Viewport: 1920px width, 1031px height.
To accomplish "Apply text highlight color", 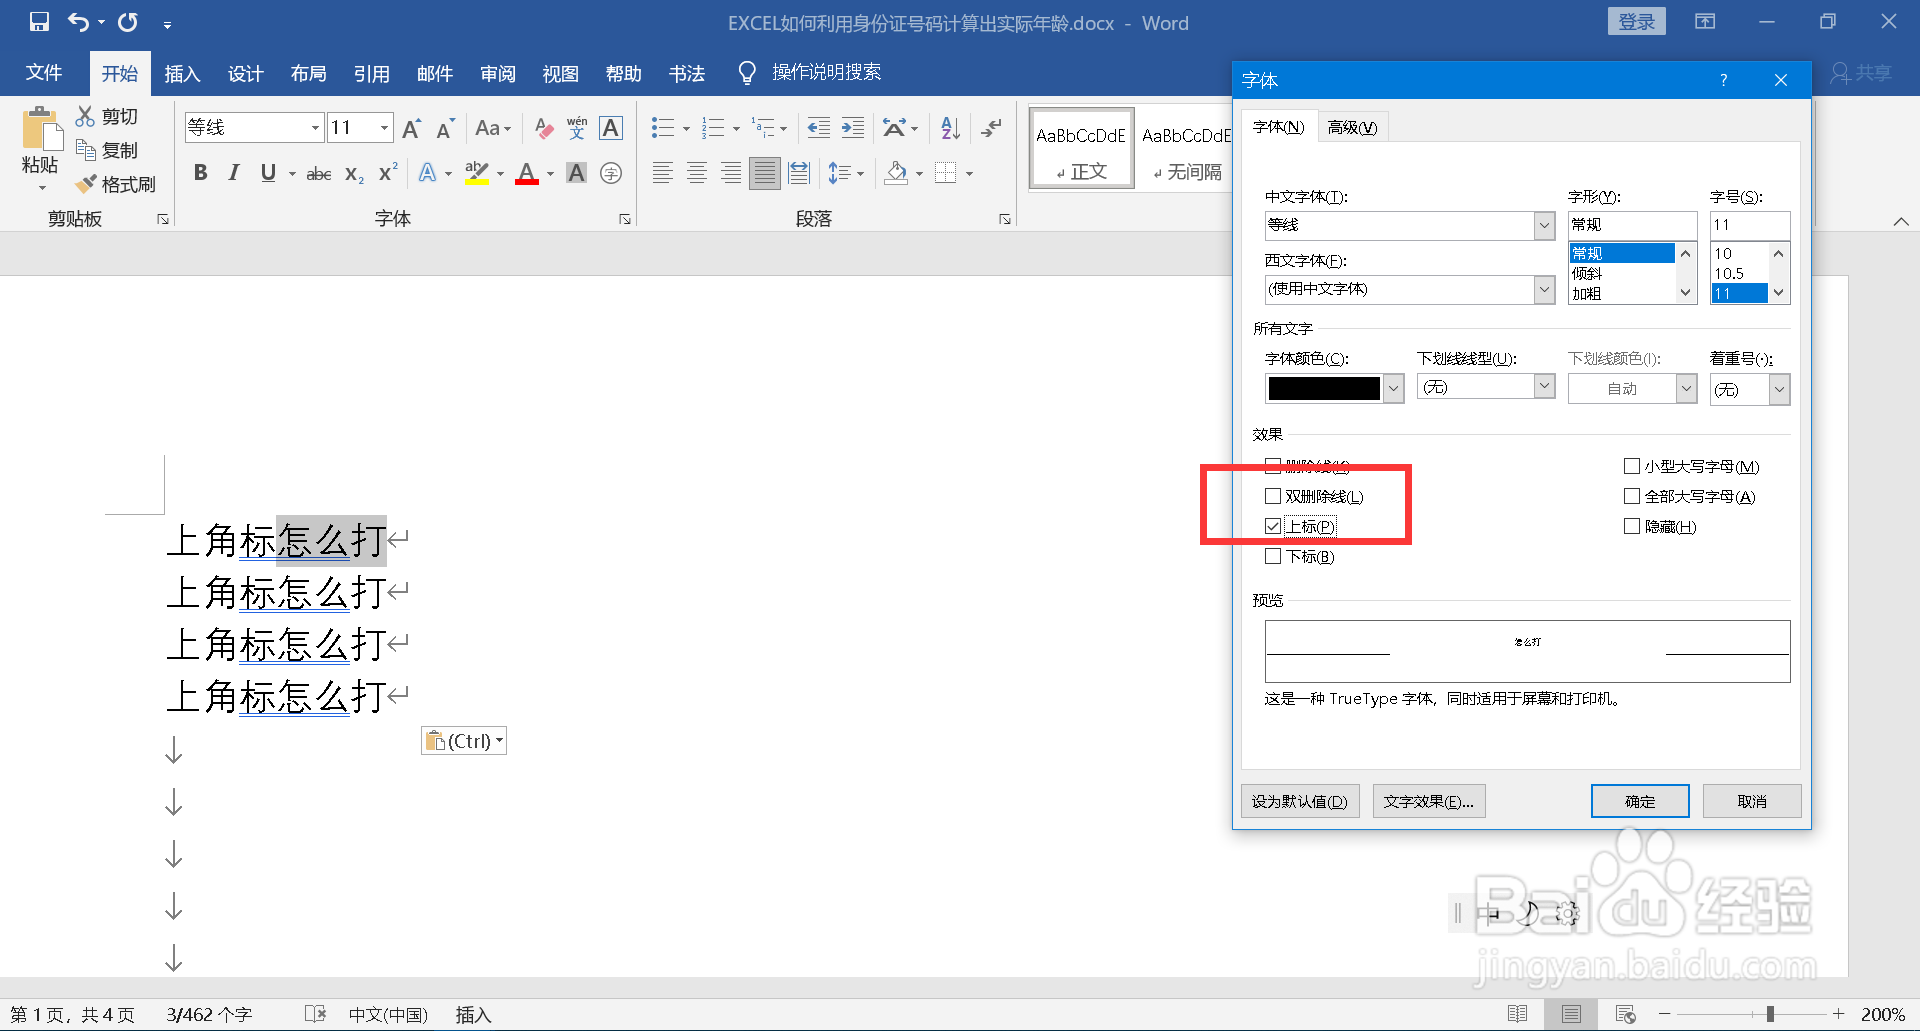I will (x=477, y=173).
